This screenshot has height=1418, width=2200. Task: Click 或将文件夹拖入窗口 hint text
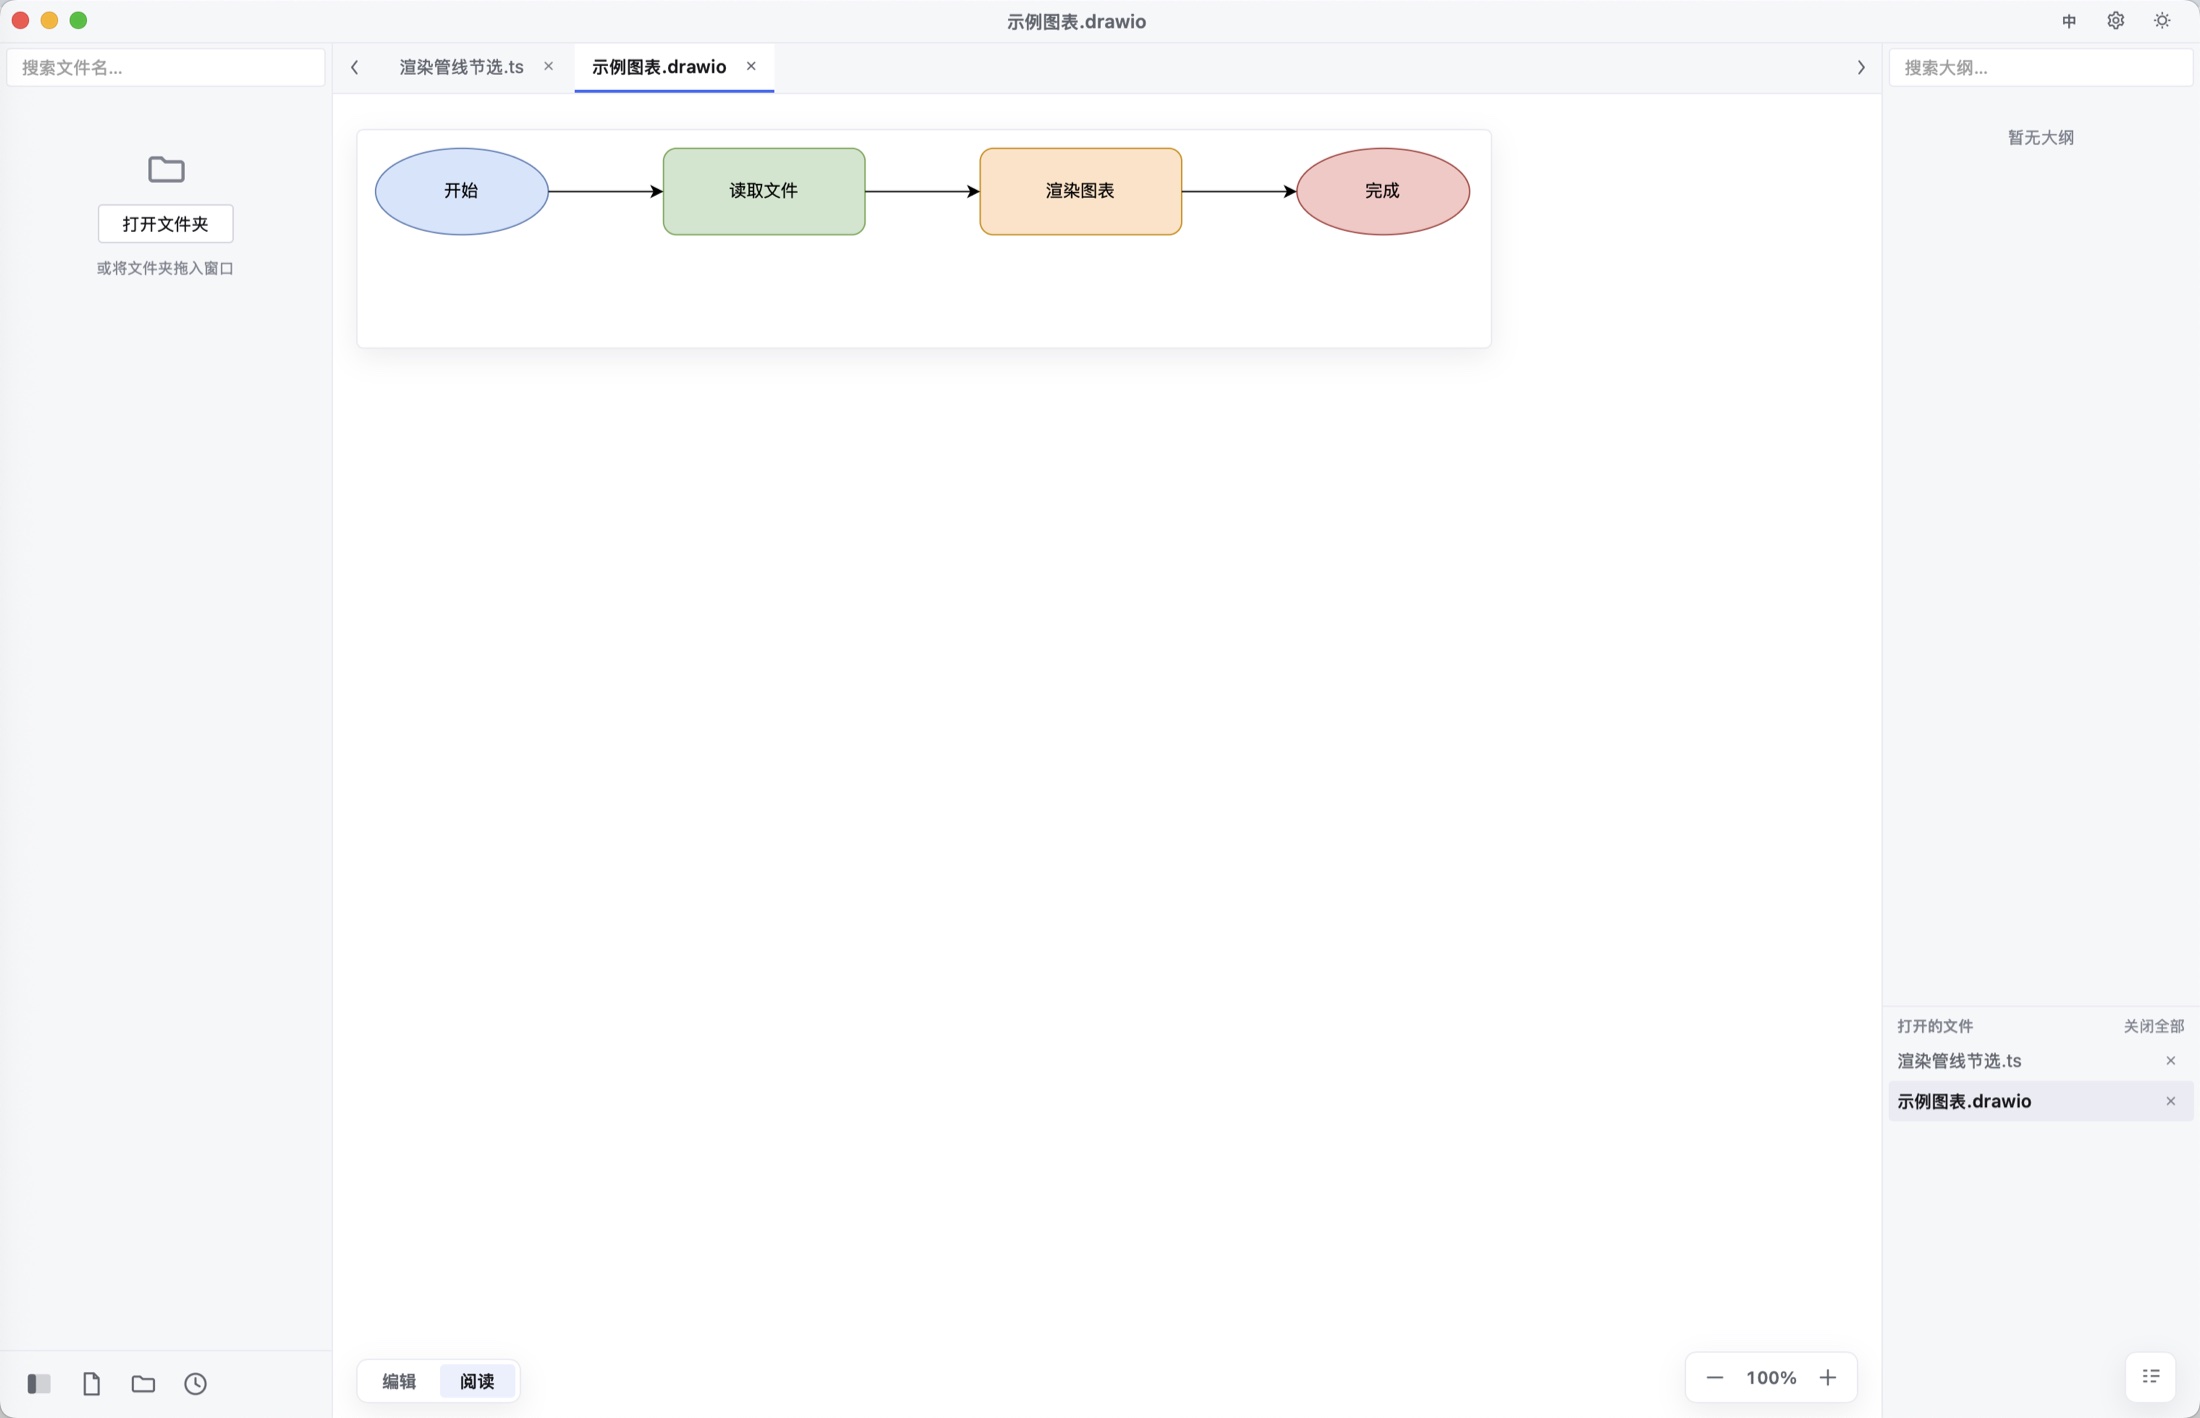point(166,268)
